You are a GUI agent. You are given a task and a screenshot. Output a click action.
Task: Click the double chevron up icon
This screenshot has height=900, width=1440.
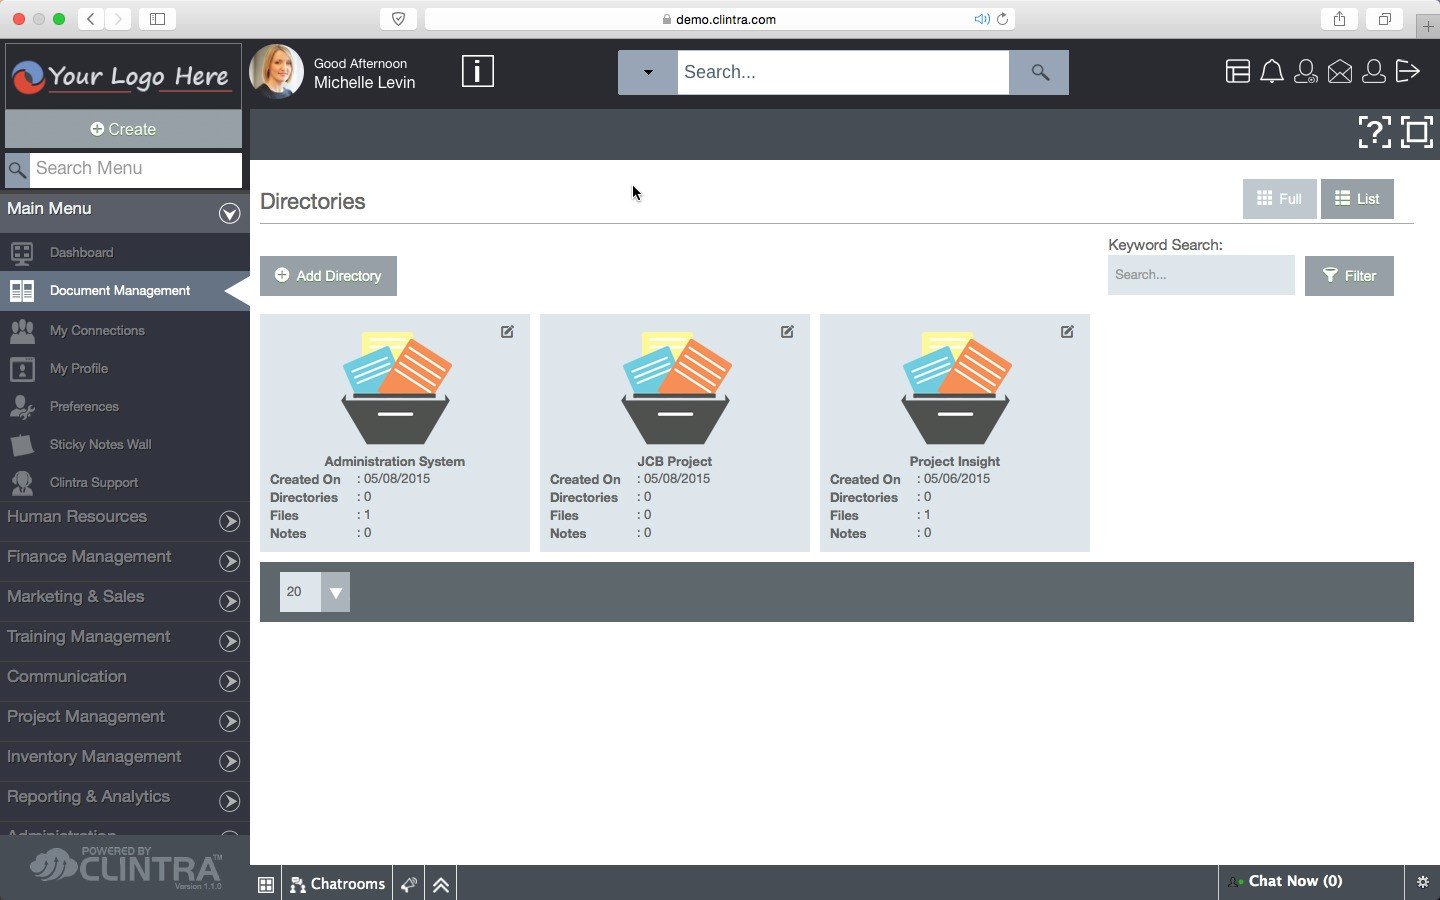click(x=441, y=884)
